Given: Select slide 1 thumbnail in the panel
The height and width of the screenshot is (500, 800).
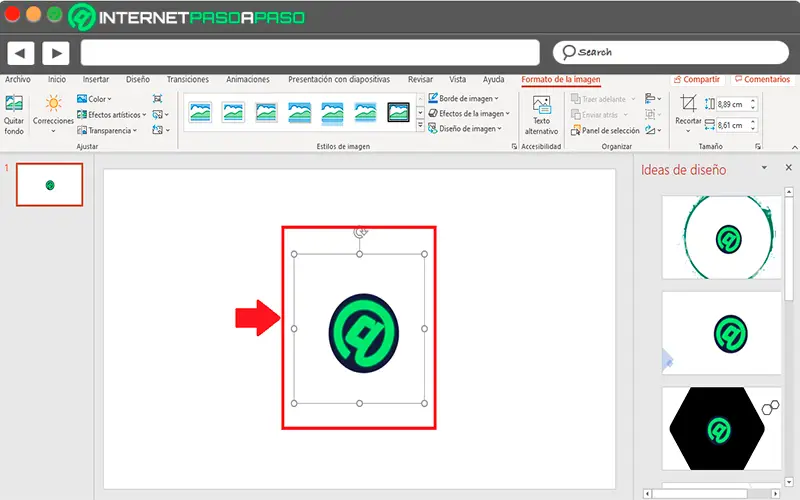Looking at the screenshot, I should (49, 184).
